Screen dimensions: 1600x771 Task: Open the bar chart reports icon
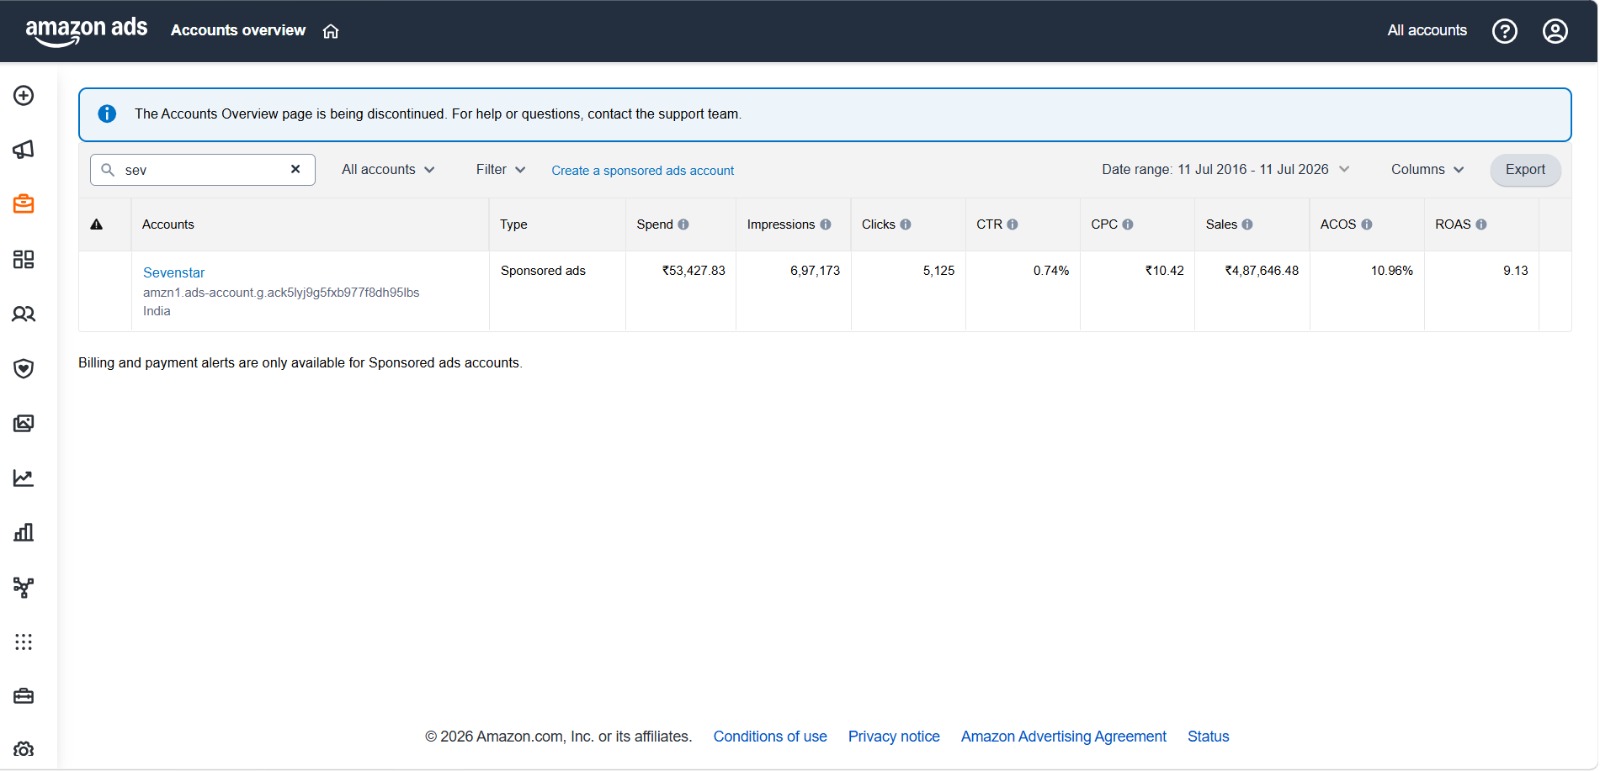[24, 532]
